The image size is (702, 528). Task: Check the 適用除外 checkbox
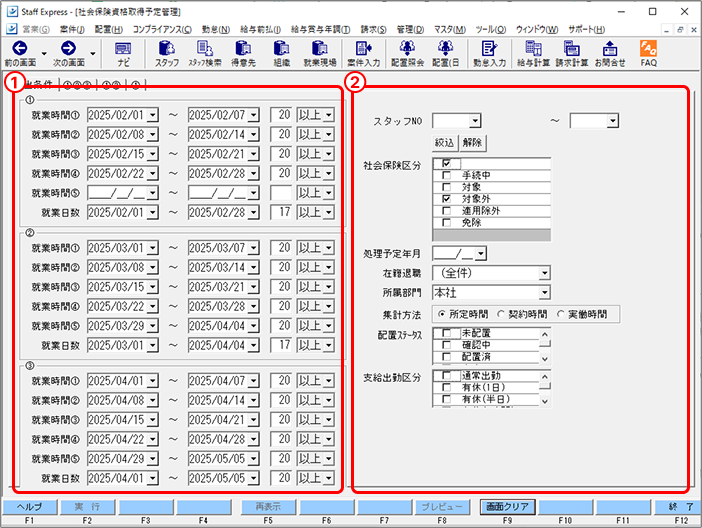tap(446, 210)
